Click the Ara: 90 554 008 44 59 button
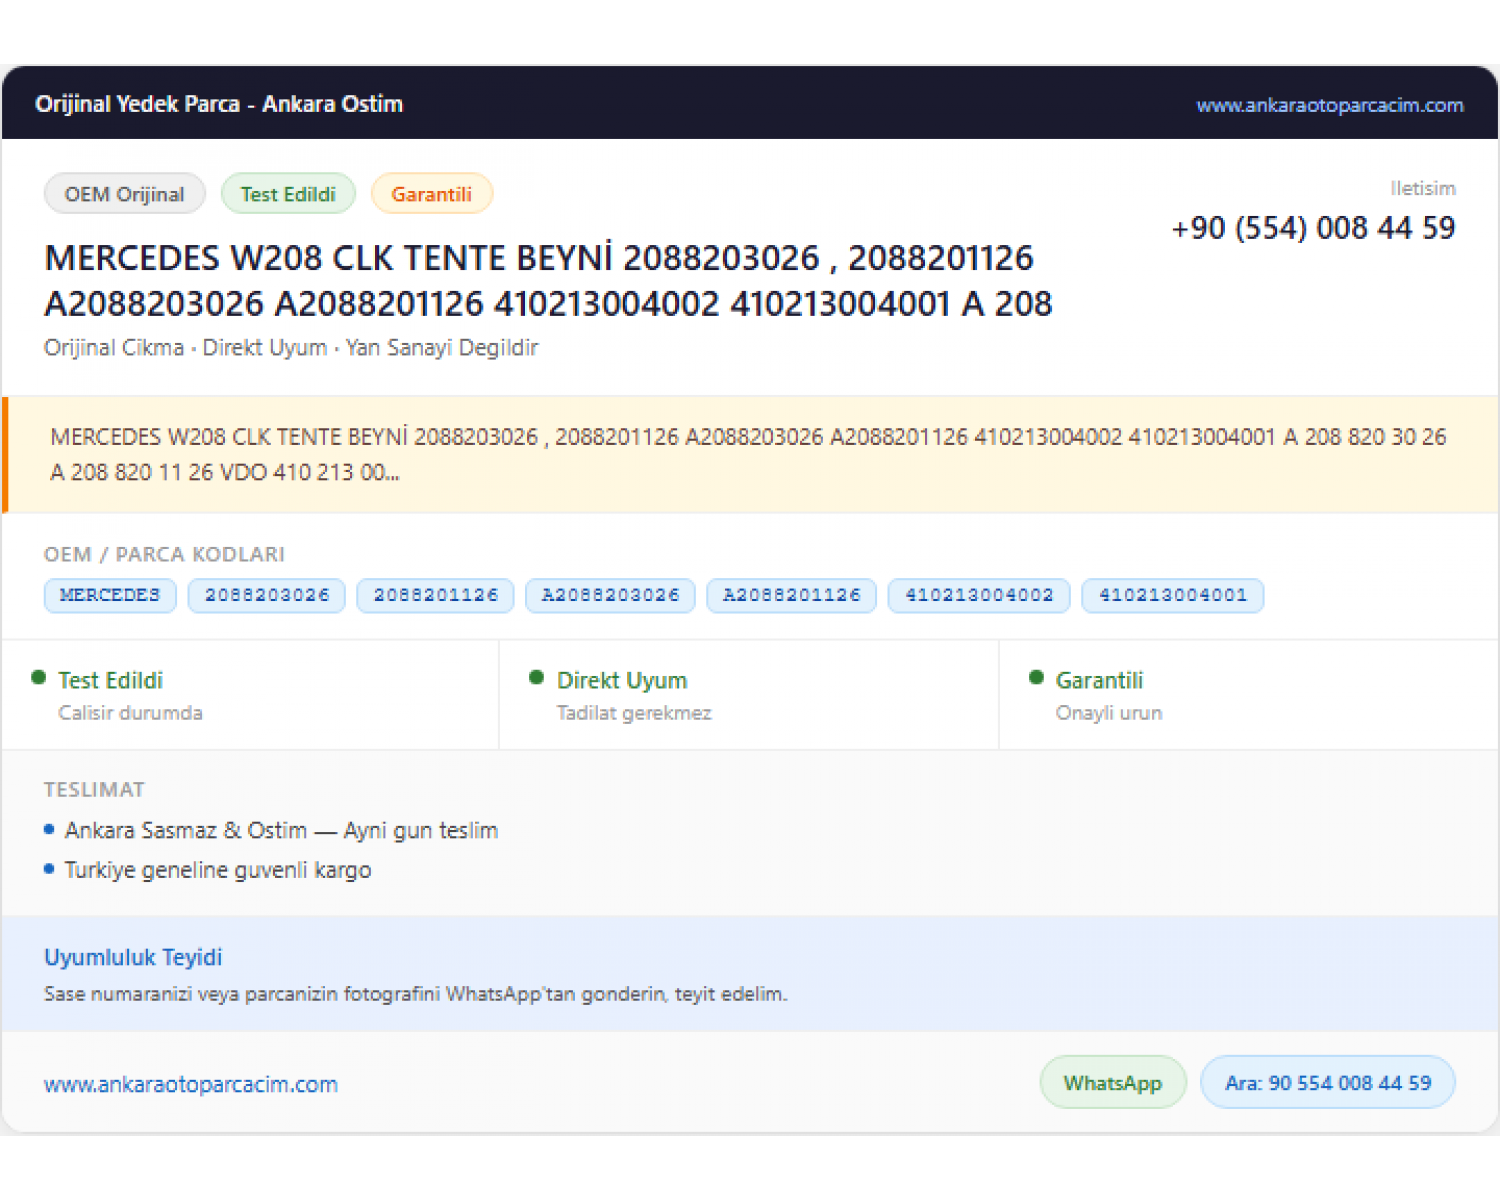The width and height of the screenshot is (1500, 1200). [x=1328, y=1083]
